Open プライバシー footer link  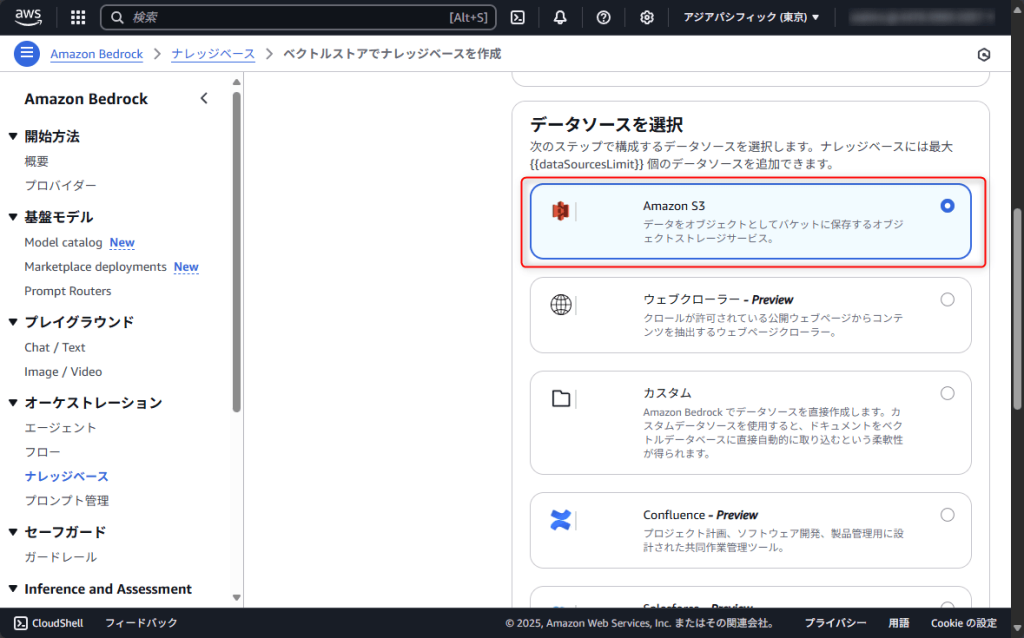point(835,623)
